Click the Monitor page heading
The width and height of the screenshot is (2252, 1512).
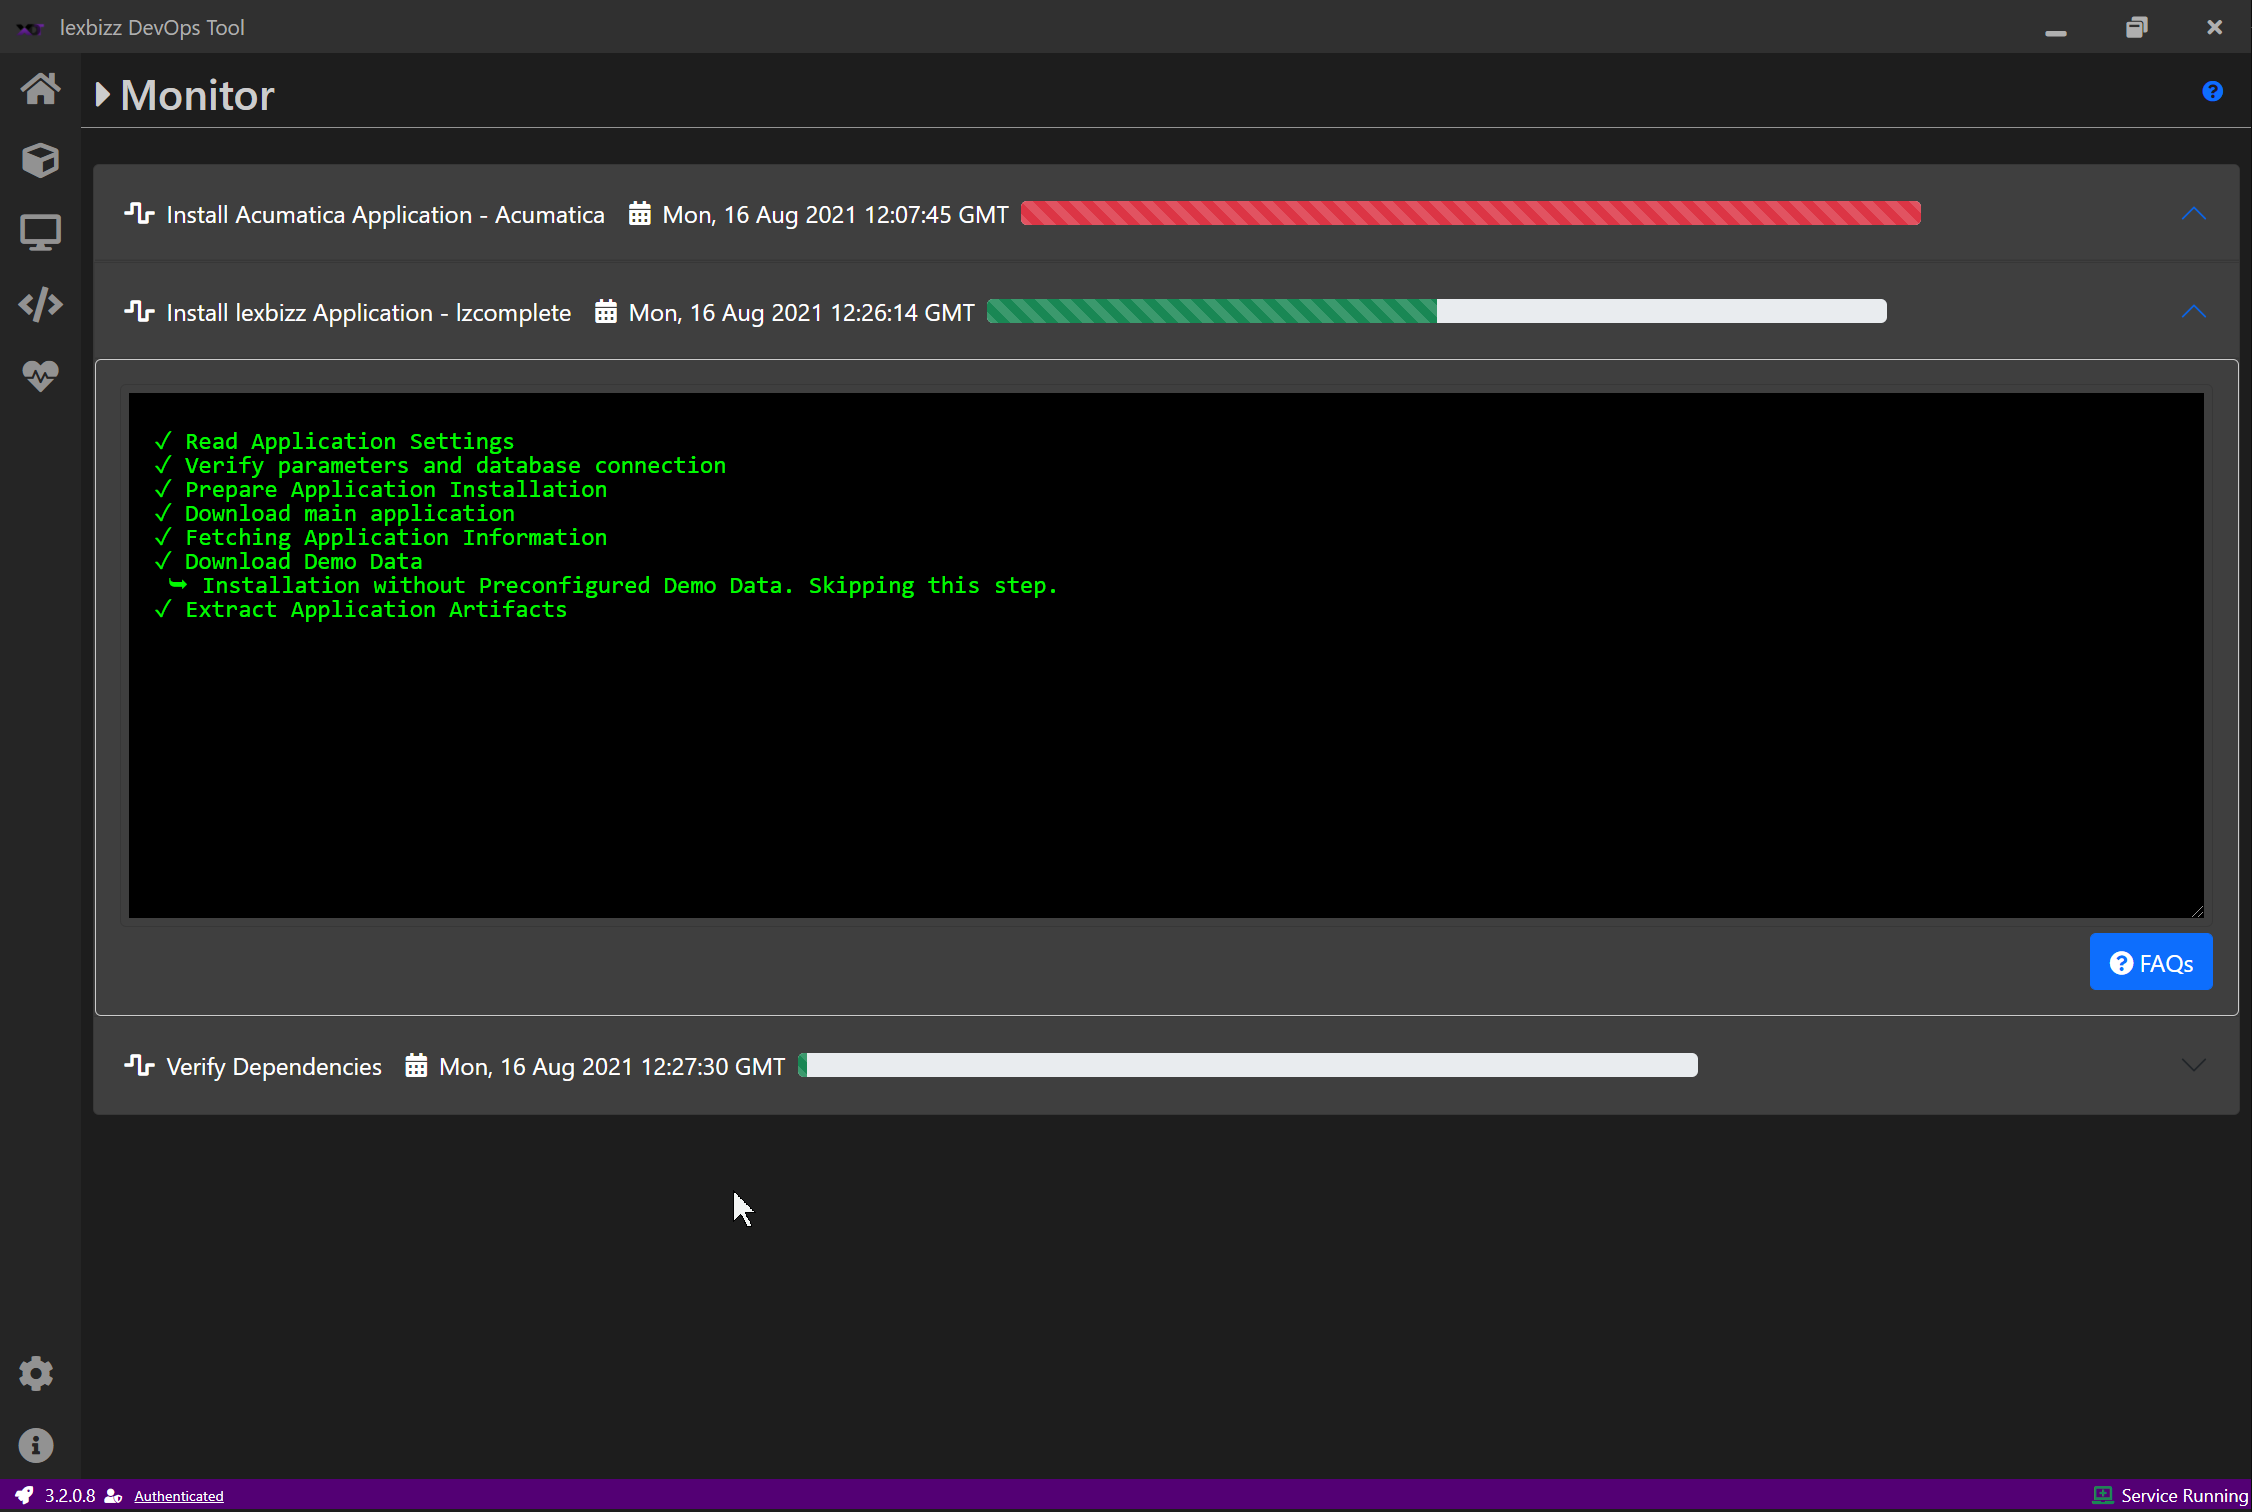pos(197,95)
